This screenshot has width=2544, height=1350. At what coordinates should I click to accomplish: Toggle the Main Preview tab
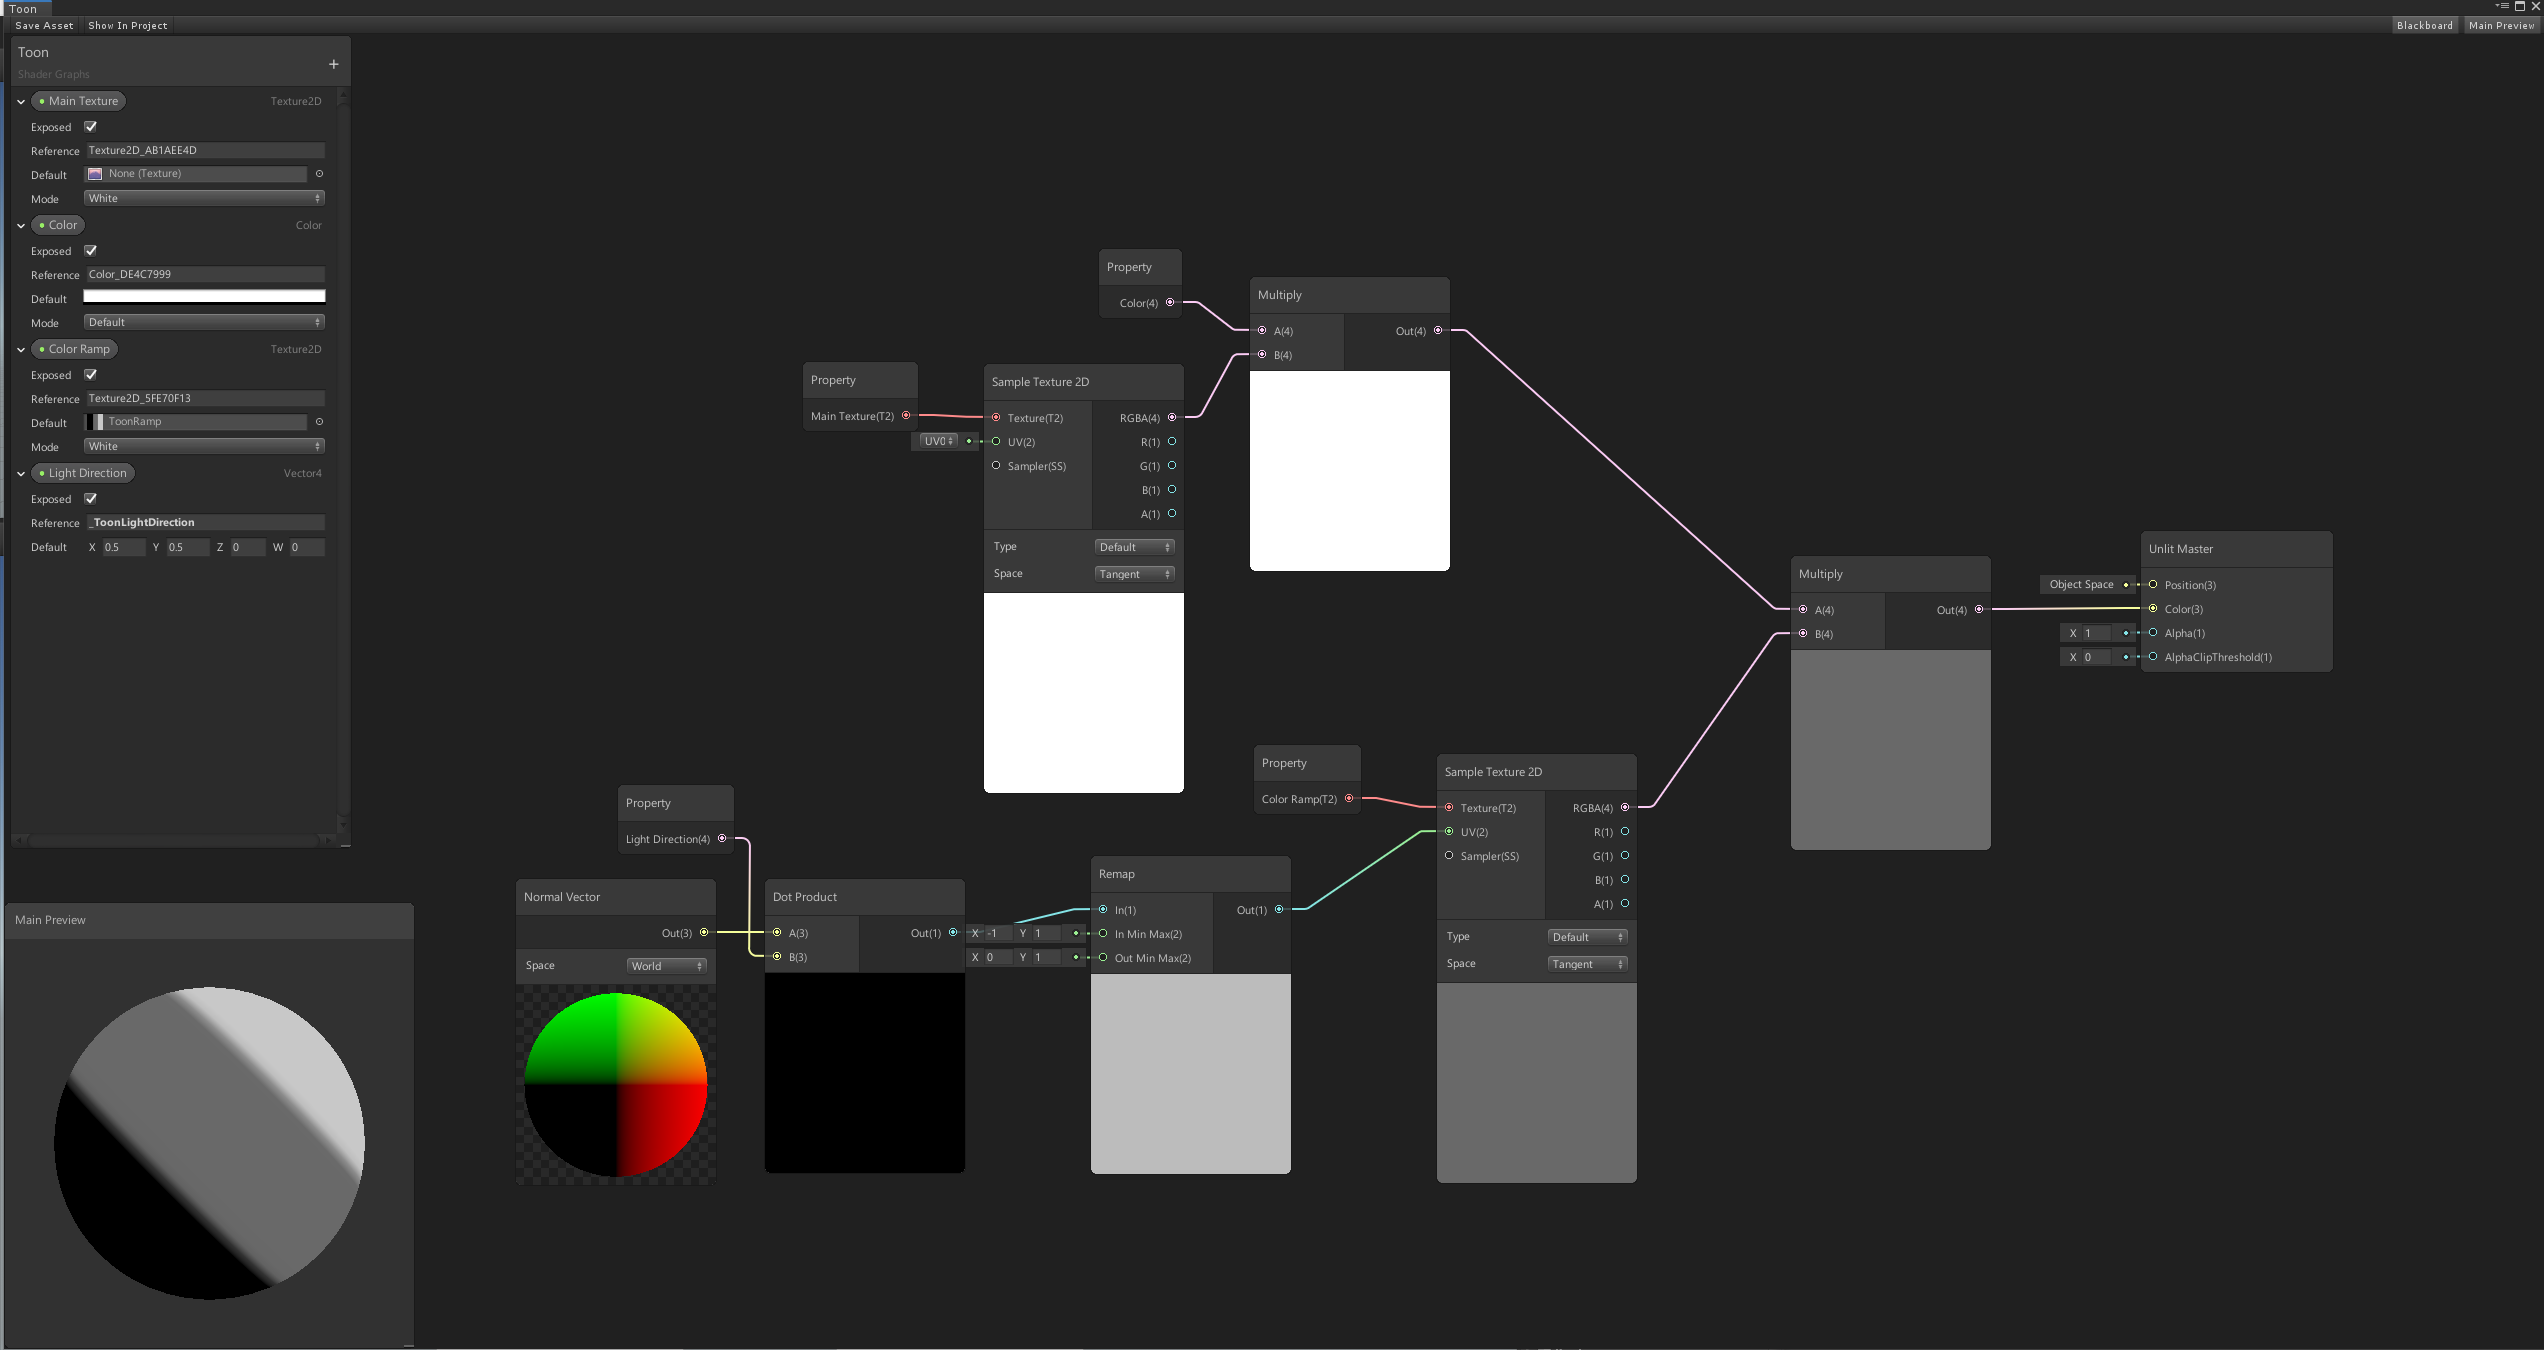[2501, 26]
